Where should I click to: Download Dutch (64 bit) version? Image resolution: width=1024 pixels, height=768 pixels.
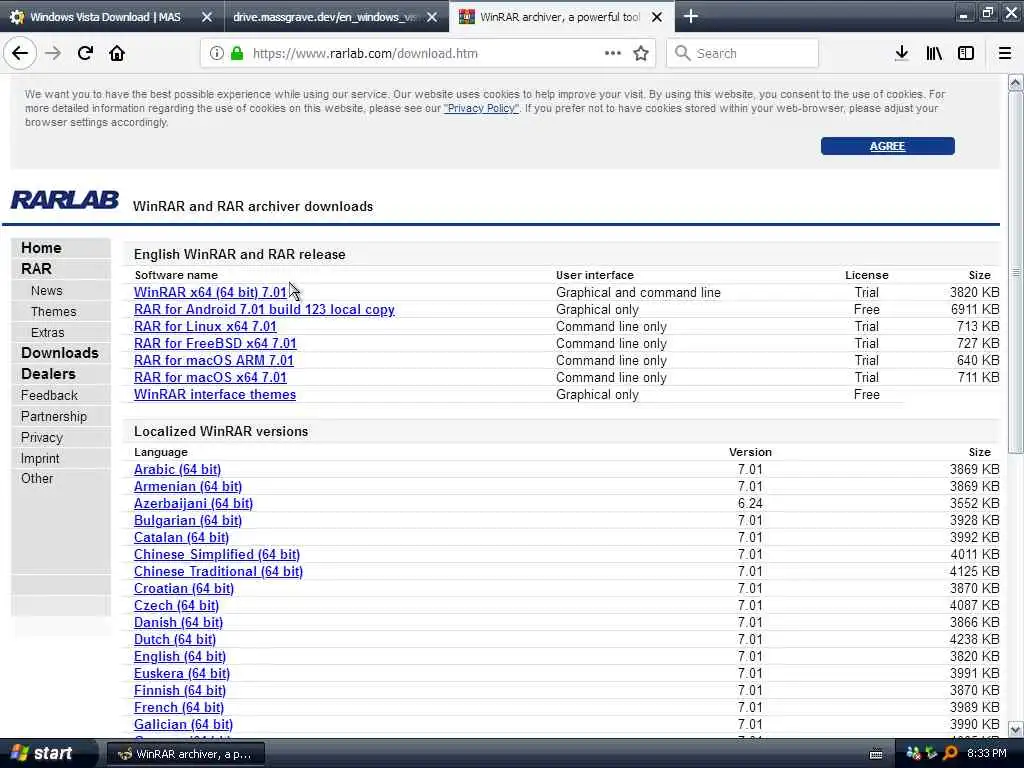[174, 639]
